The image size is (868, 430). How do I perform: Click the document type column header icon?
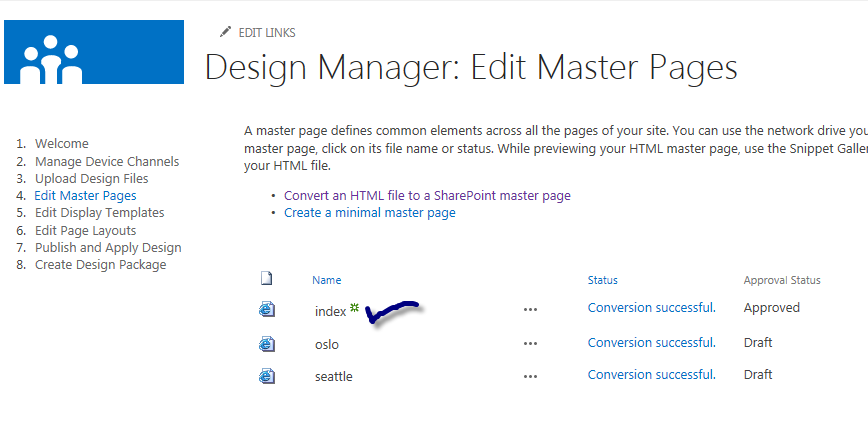(x=266, y=279)
